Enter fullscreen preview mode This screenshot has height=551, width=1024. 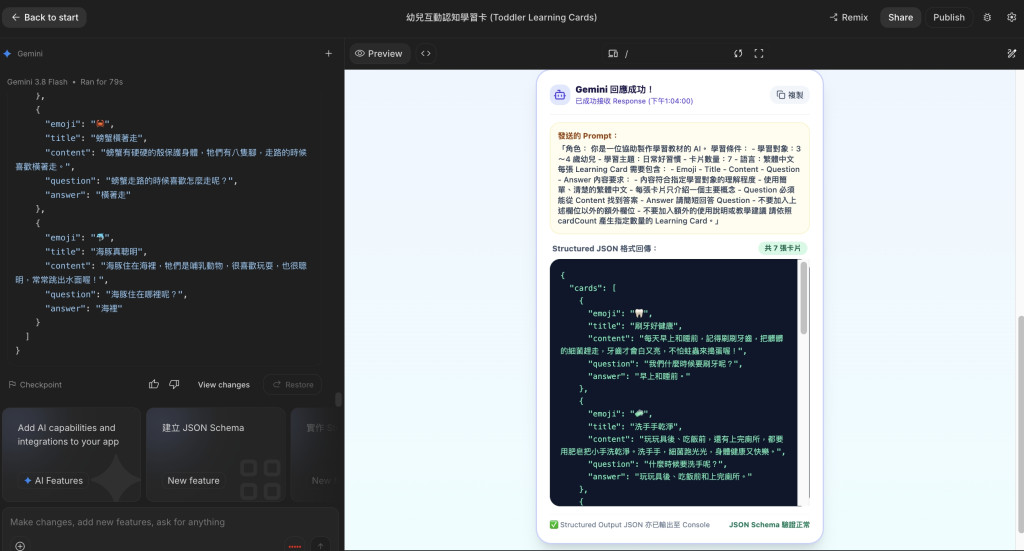coord(759,54)
